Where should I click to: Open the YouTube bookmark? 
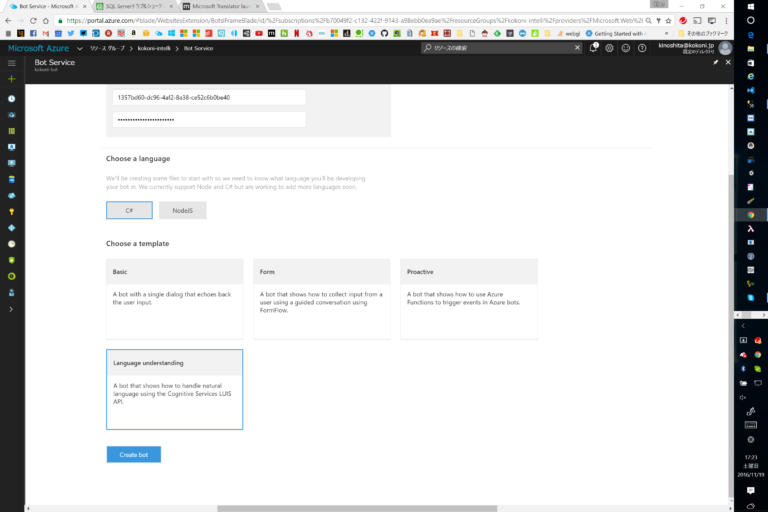point(259,33)
